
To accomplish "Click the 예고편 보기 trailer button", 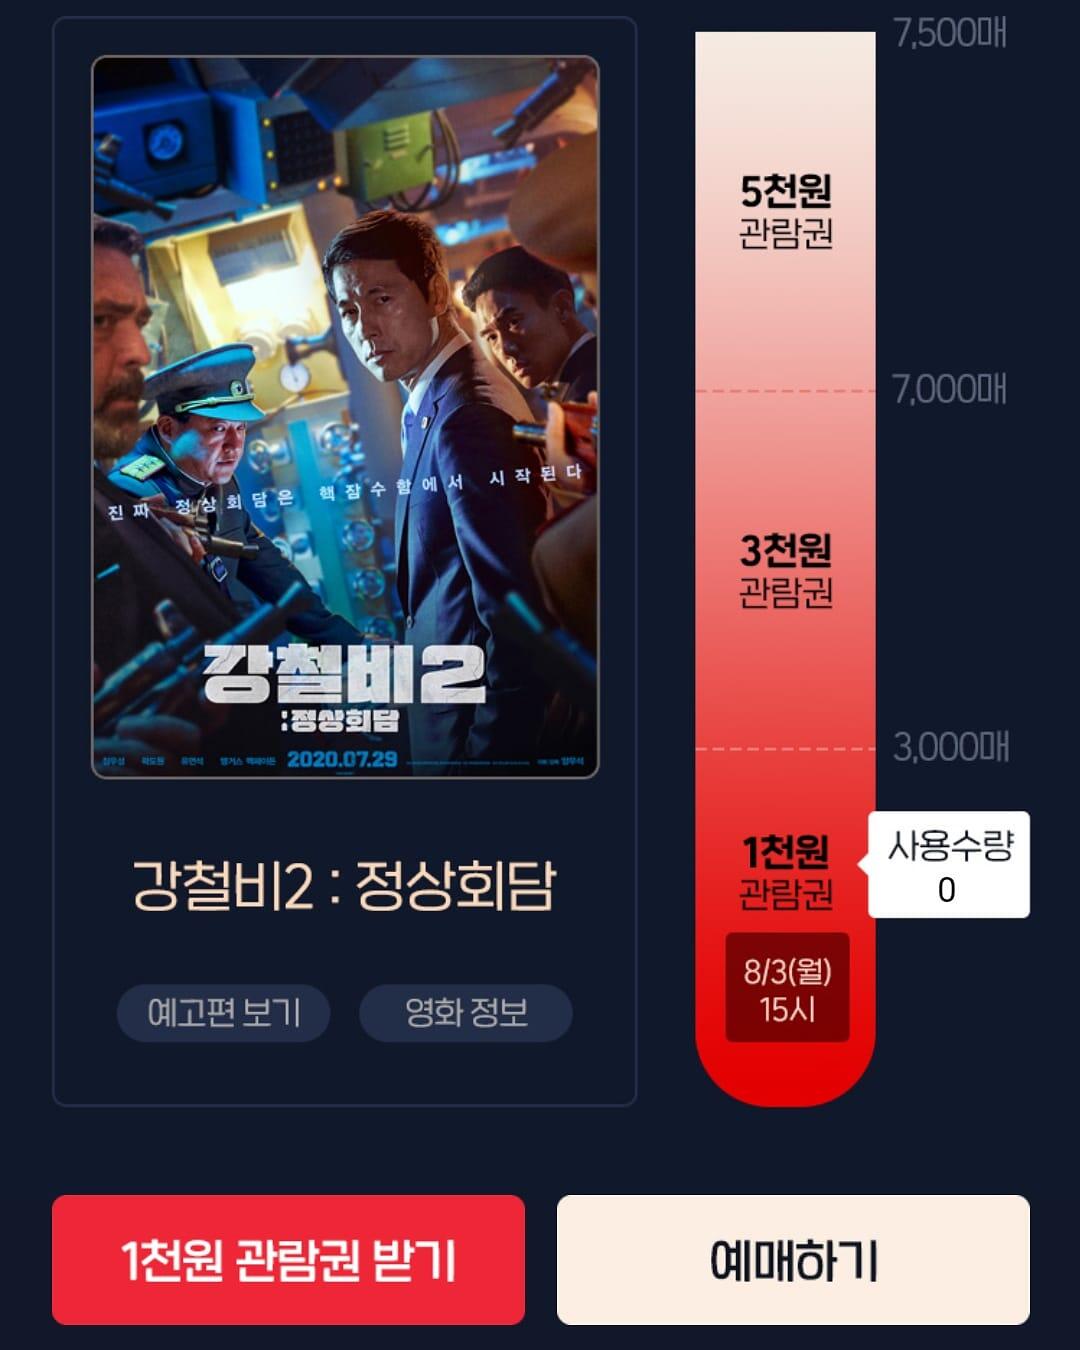I will [224, 1013].
